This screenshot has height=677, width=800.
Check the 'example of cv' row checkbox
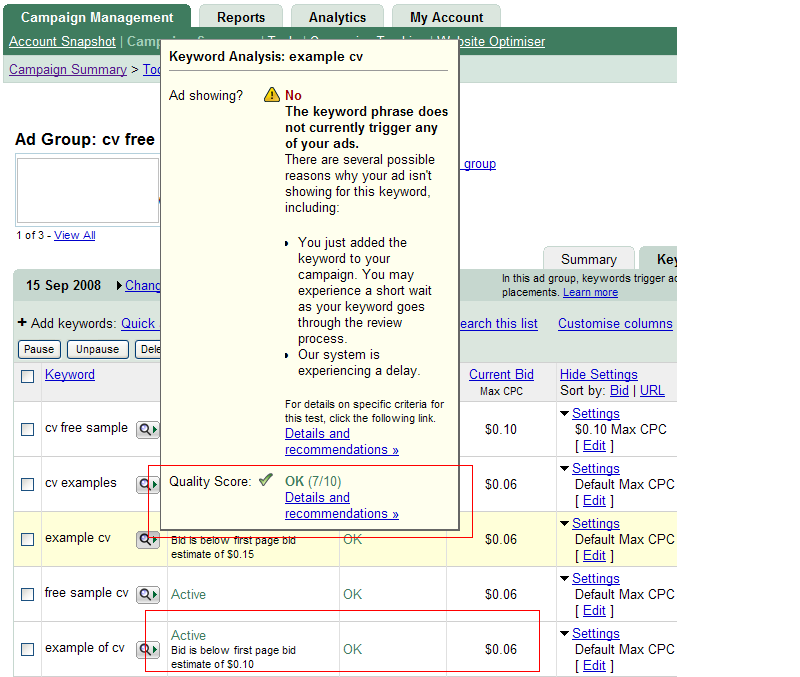pyautogui.click(x=28, y=649)
